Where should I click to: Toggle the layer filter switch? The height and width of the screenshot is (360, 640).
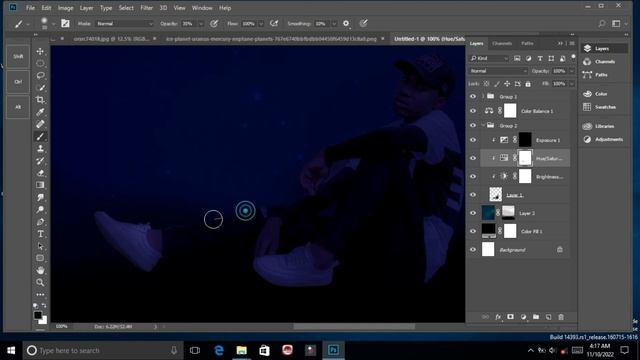pos(573,57)
